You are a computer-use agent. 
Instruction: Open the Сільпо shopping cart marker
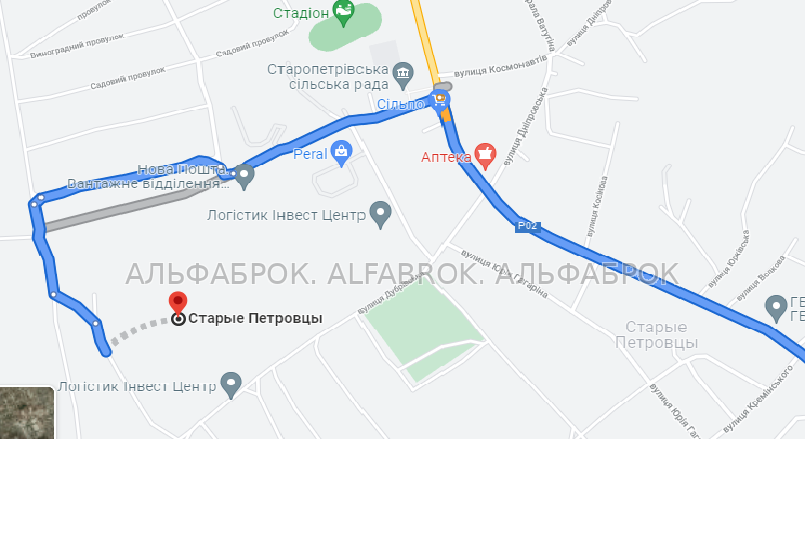tap(440, 100)
